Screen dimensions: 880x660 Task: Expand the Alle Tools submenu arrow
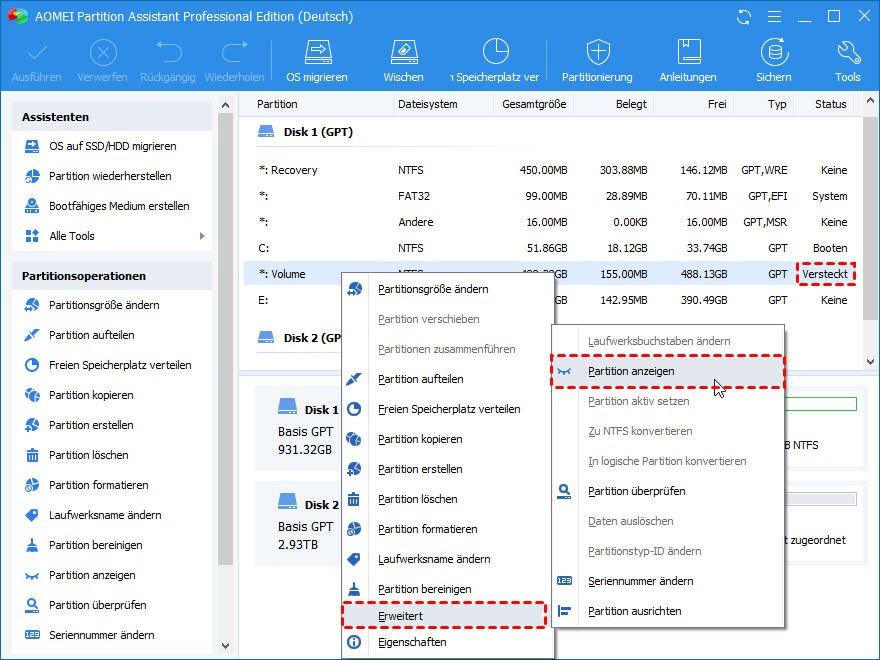202,236
